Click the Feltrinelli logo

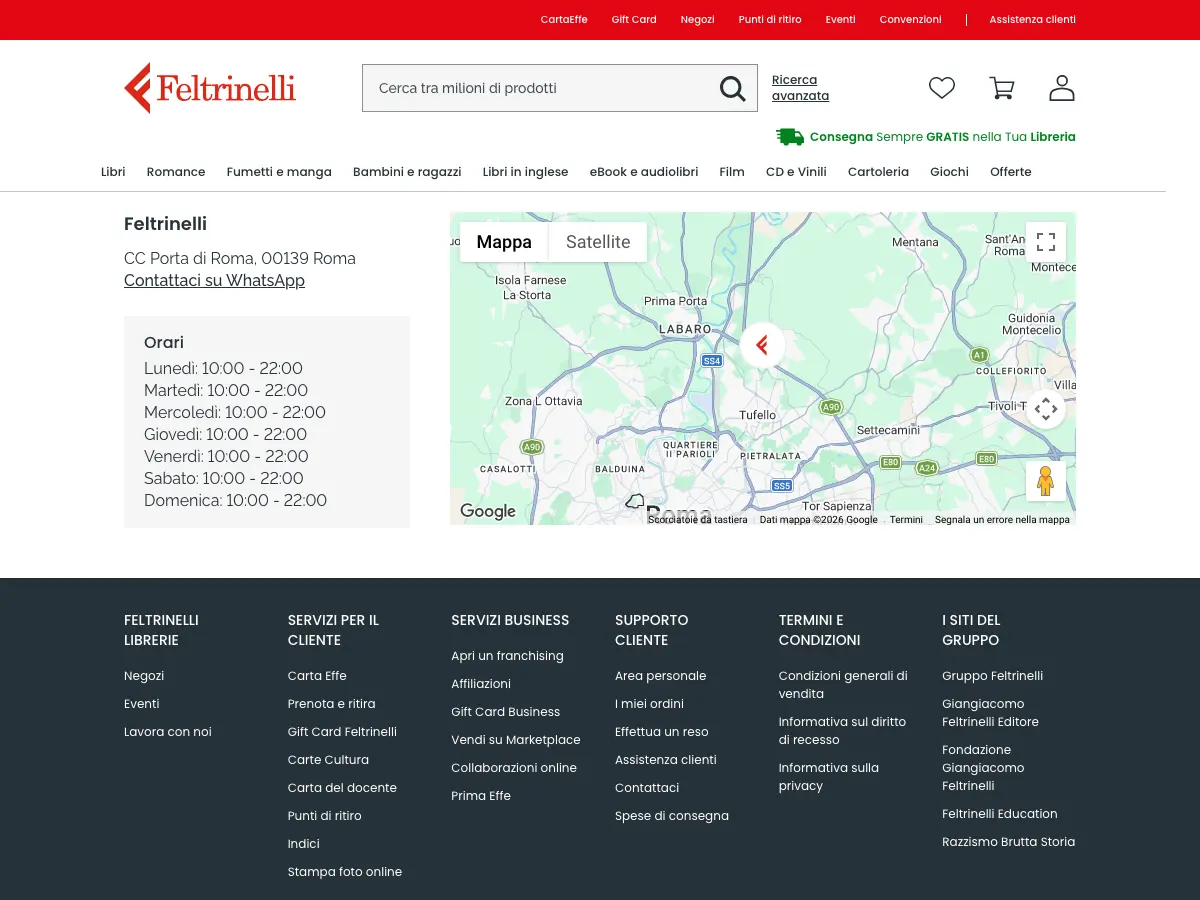(210, 88)
